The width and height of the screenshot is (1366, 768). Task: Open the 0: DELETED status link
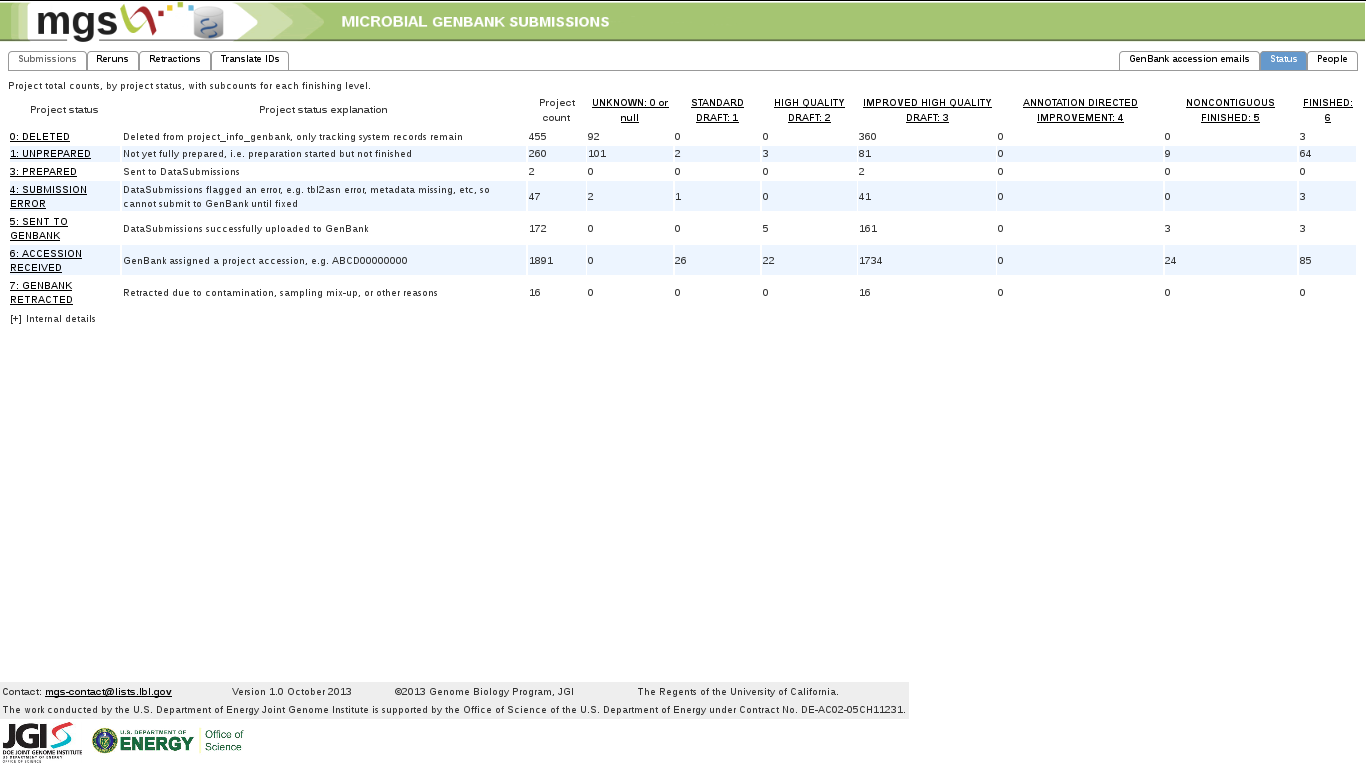coord(40,137)
